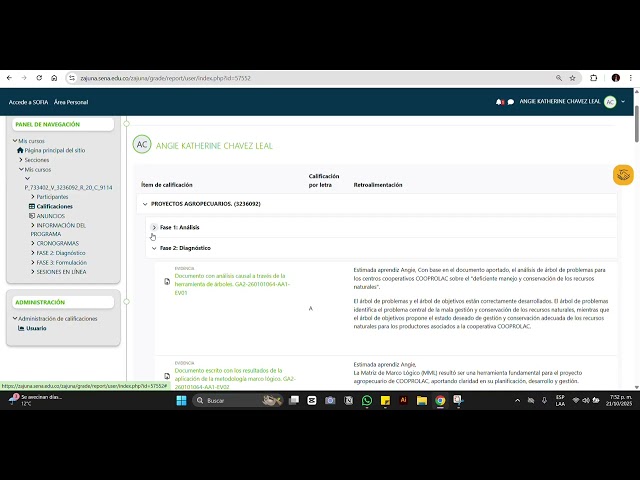This screenshot has width=640, height=480.
Task: Expand Participantes in the navigation tree
Action: 33,197
